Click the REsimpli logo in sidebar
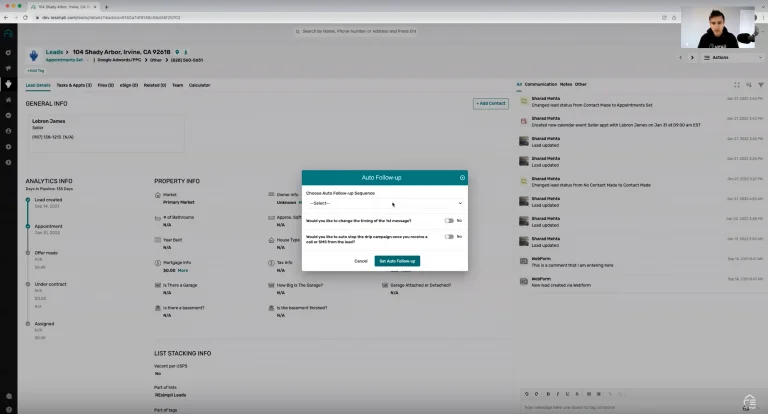 8,33
